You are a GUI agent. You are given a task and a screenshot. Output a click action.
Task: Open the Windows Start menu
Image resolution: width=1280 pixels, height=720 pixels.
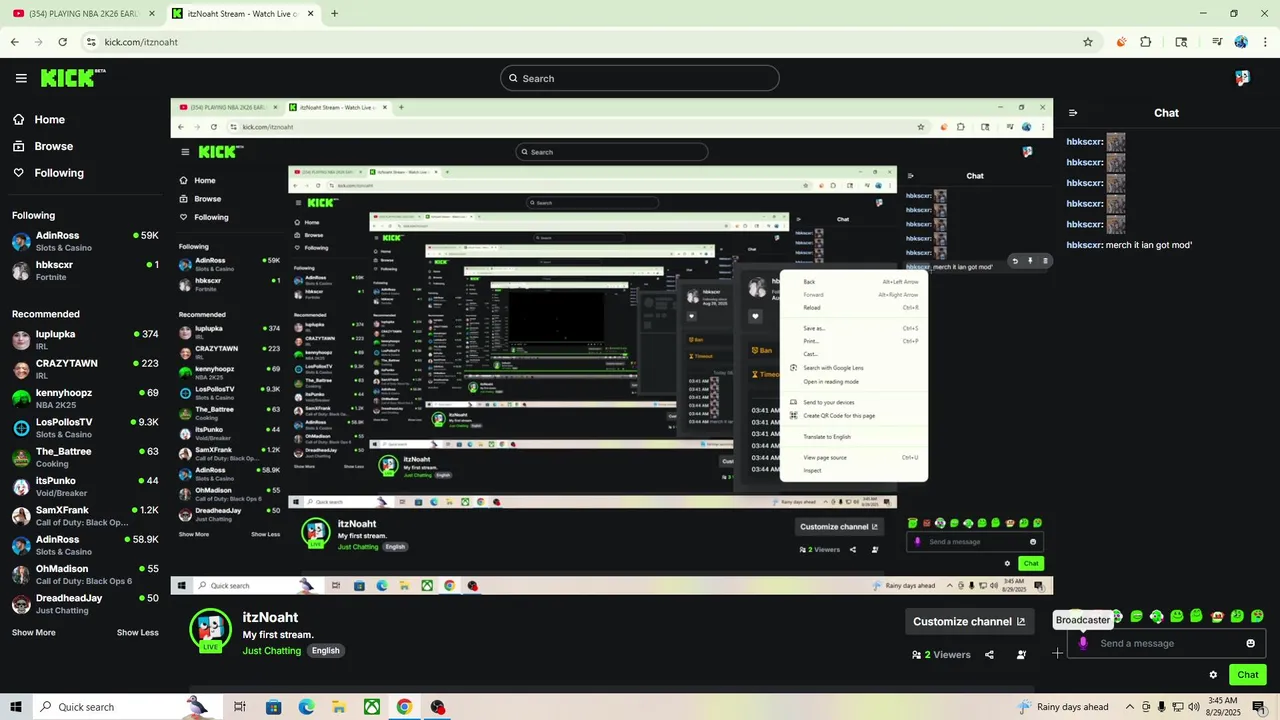tap(15, 707)
